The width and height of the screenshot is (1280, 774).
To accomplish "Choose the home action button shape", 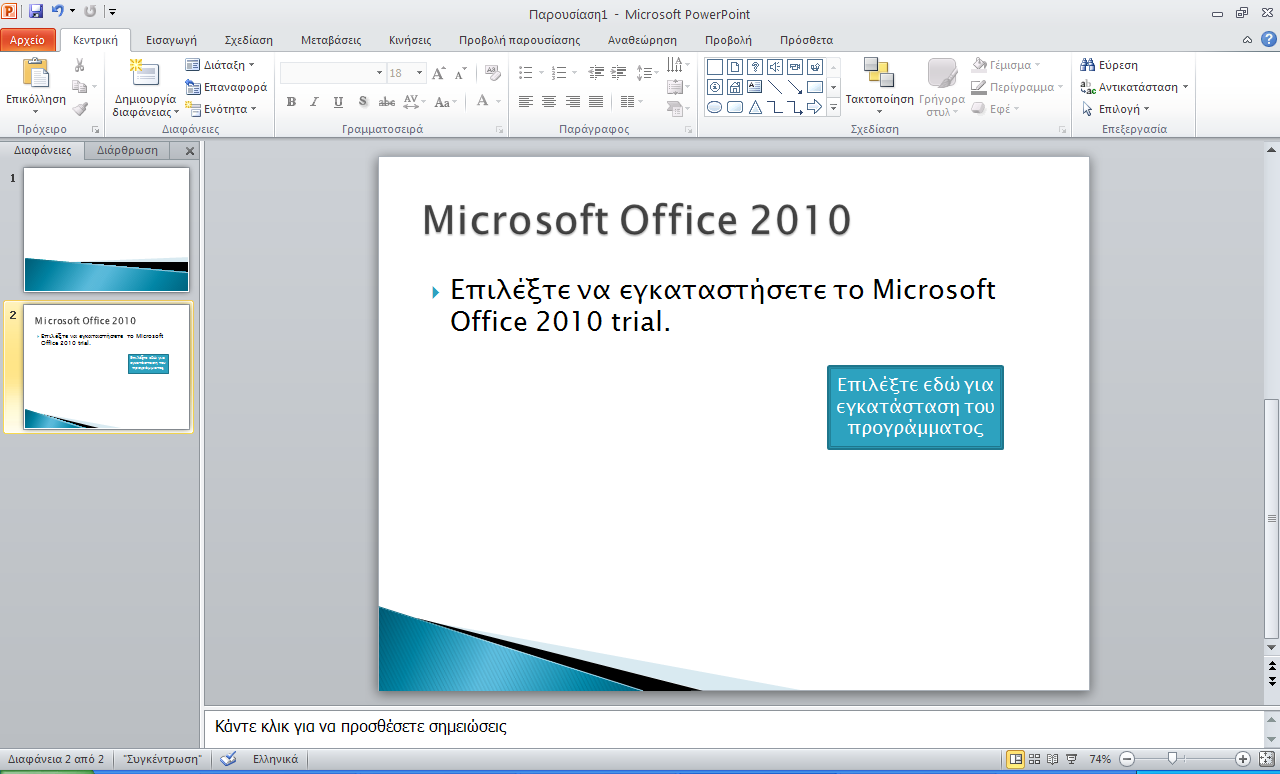I will [735, 87].
